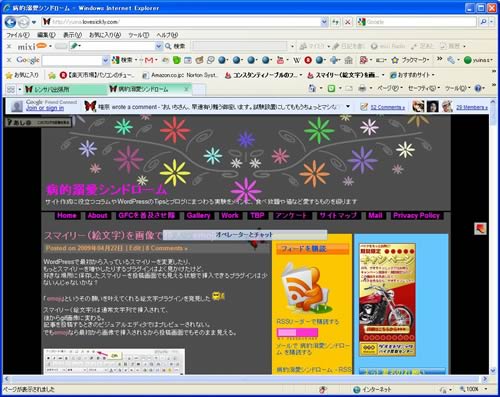The width and height of the screenshot is (500, 397).
Task: Close the mixi toolbar with its X
Action: 9,46
